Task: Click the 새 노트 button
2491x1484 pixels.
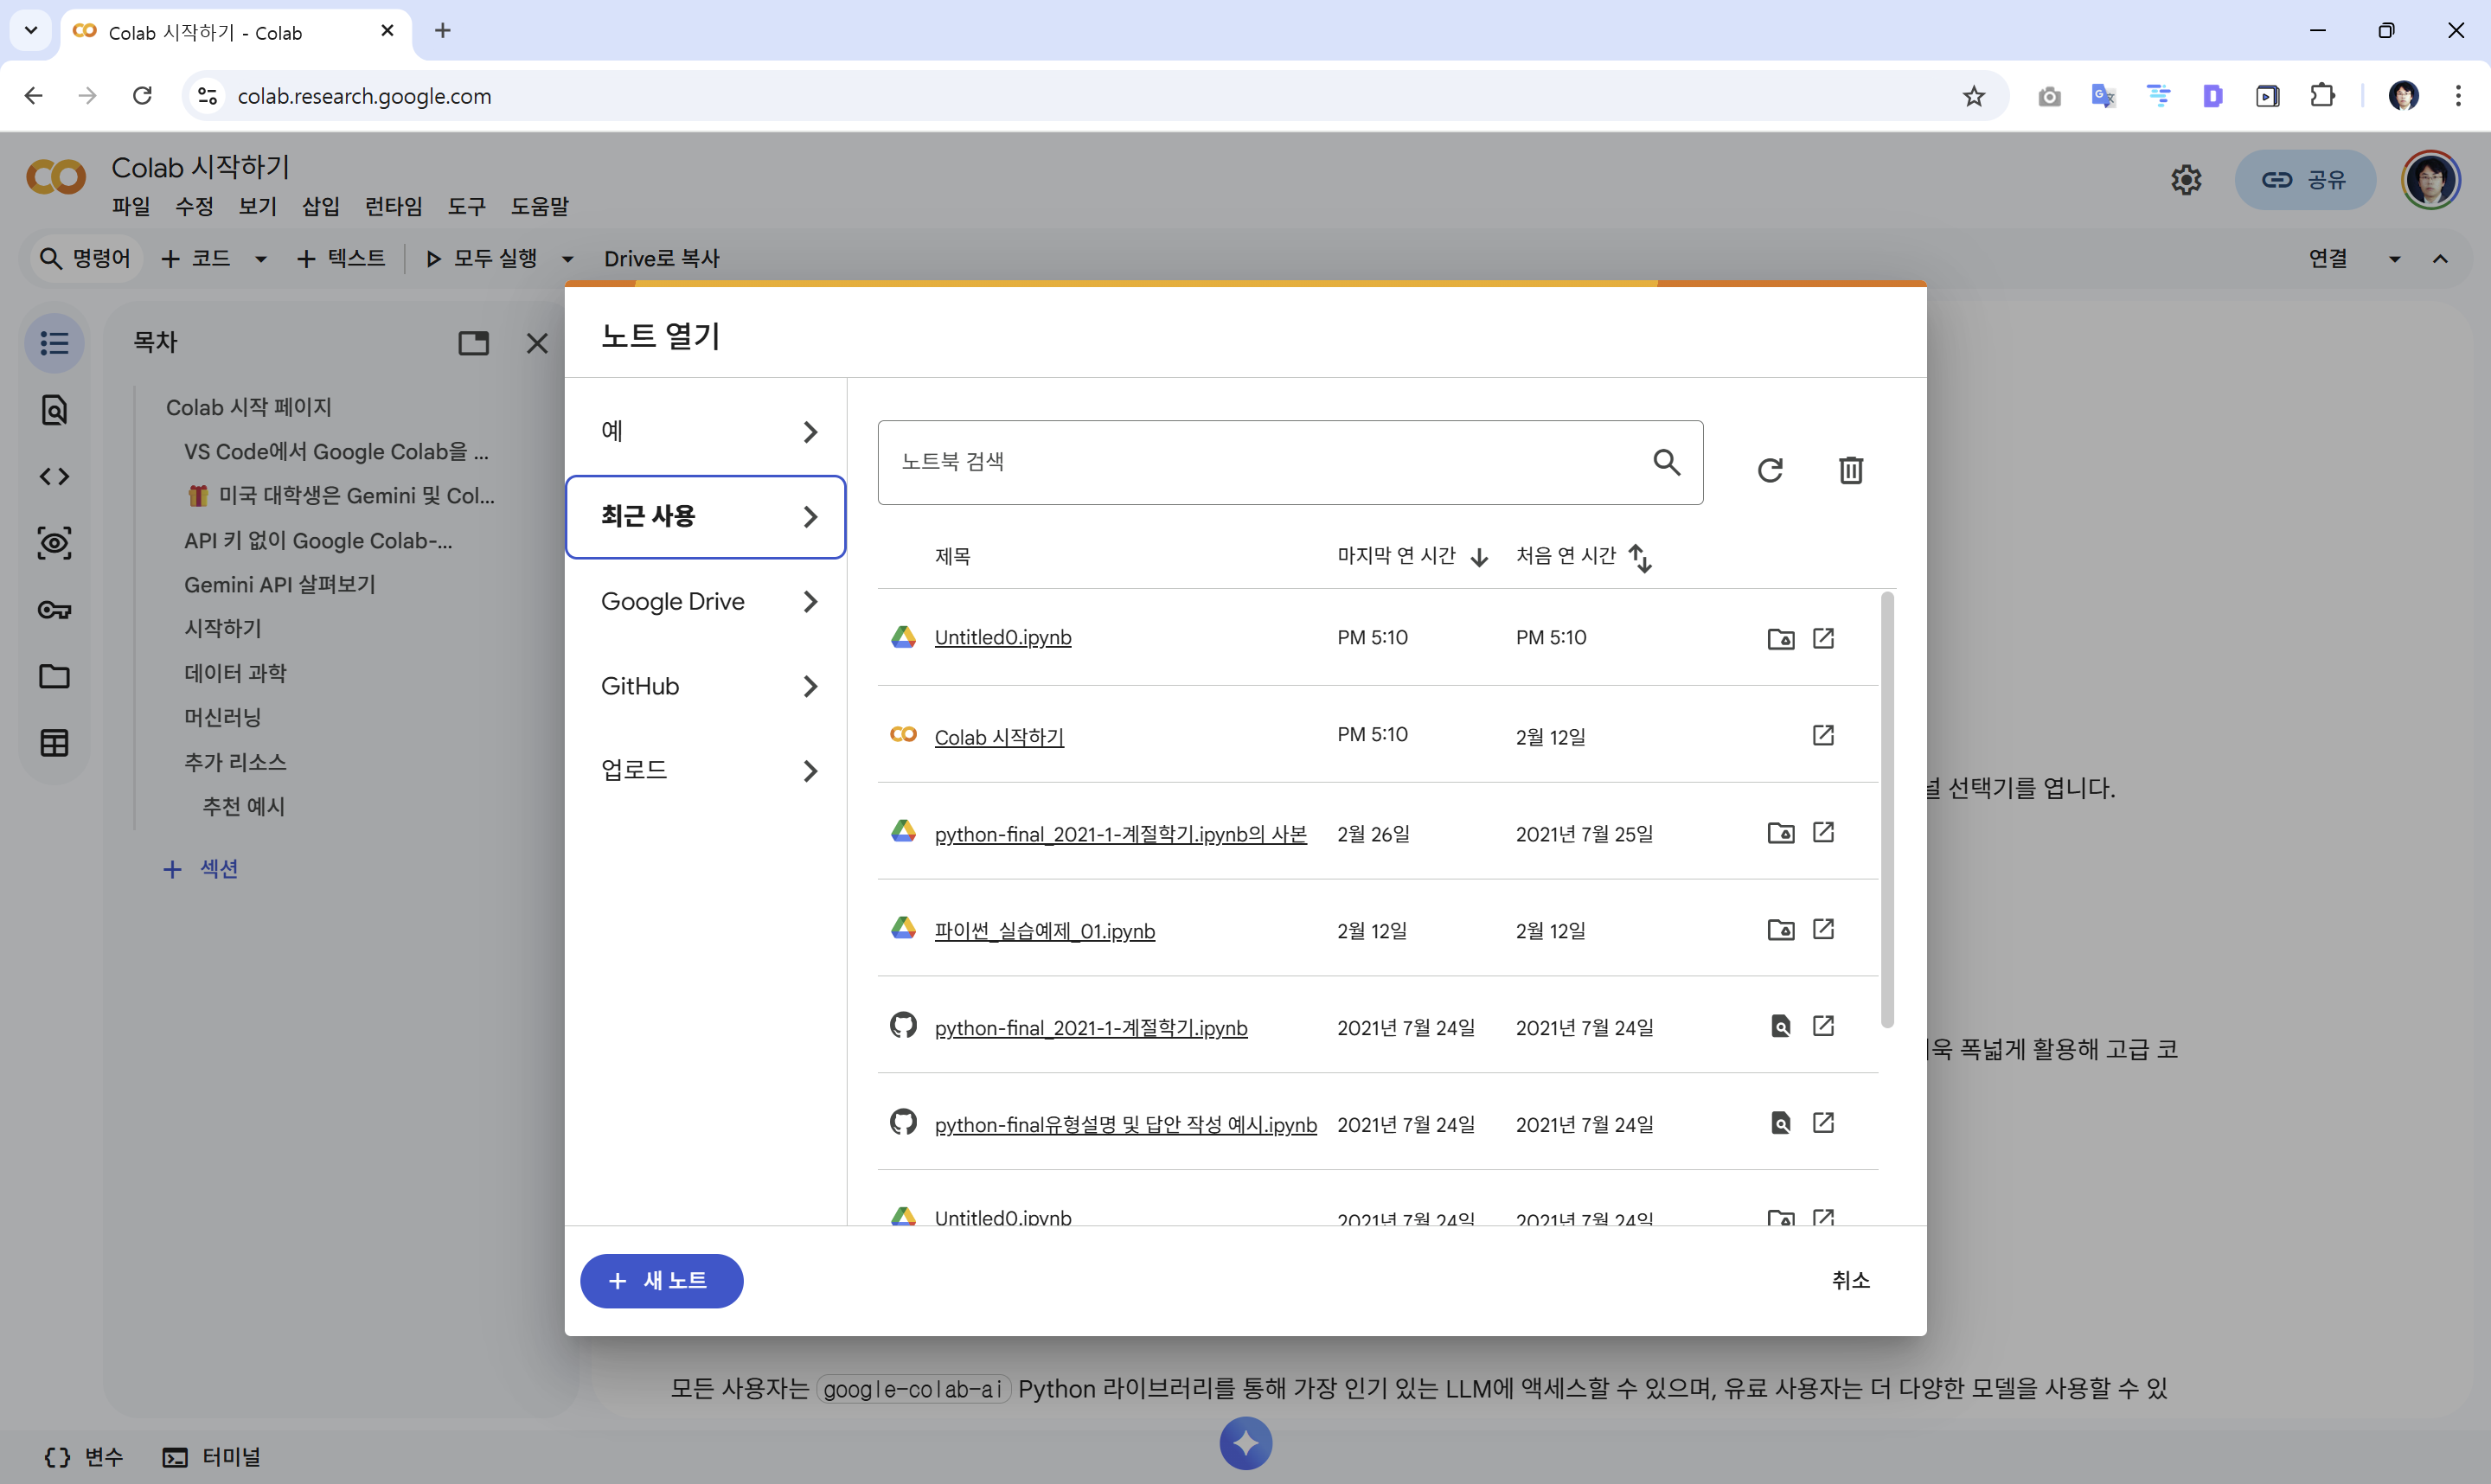Action: (661, 1281)
